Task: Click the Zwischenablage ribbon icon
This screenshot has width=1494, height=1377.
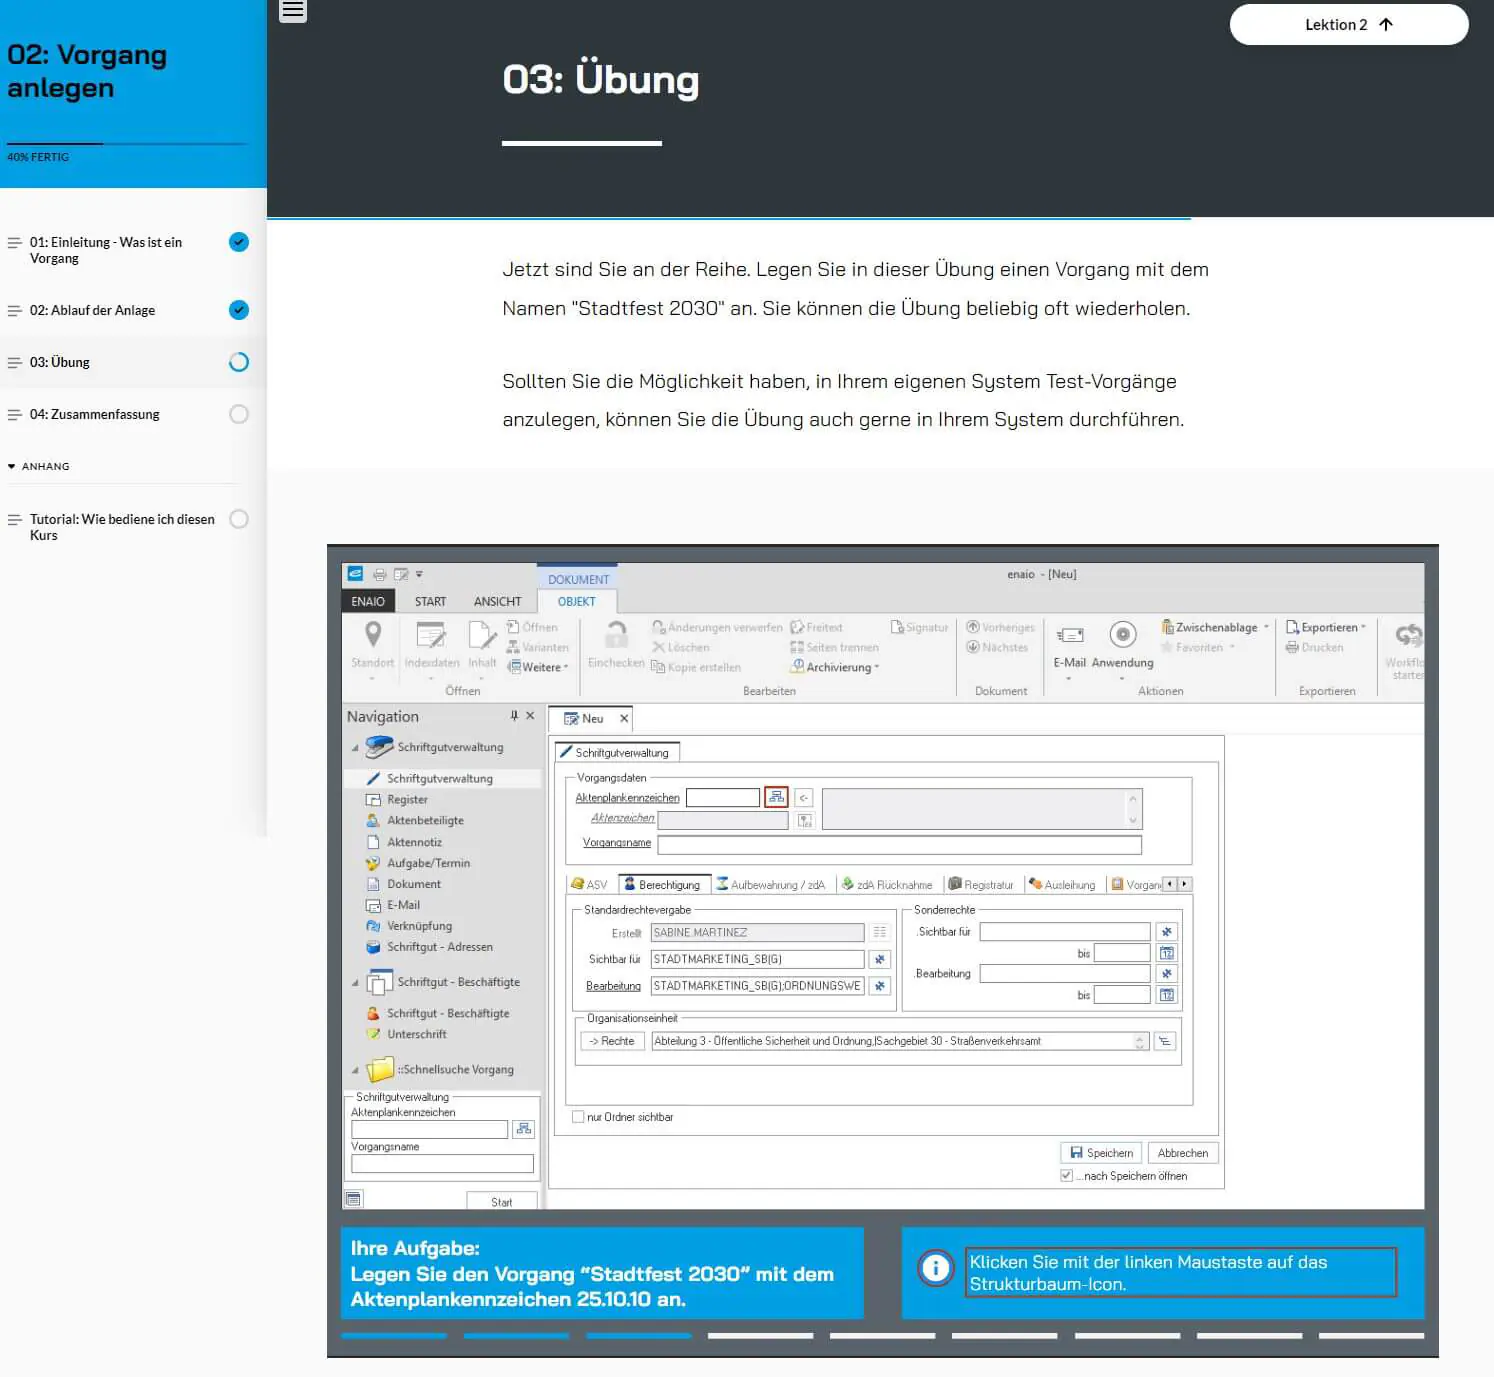Action: coord(1167,627)
